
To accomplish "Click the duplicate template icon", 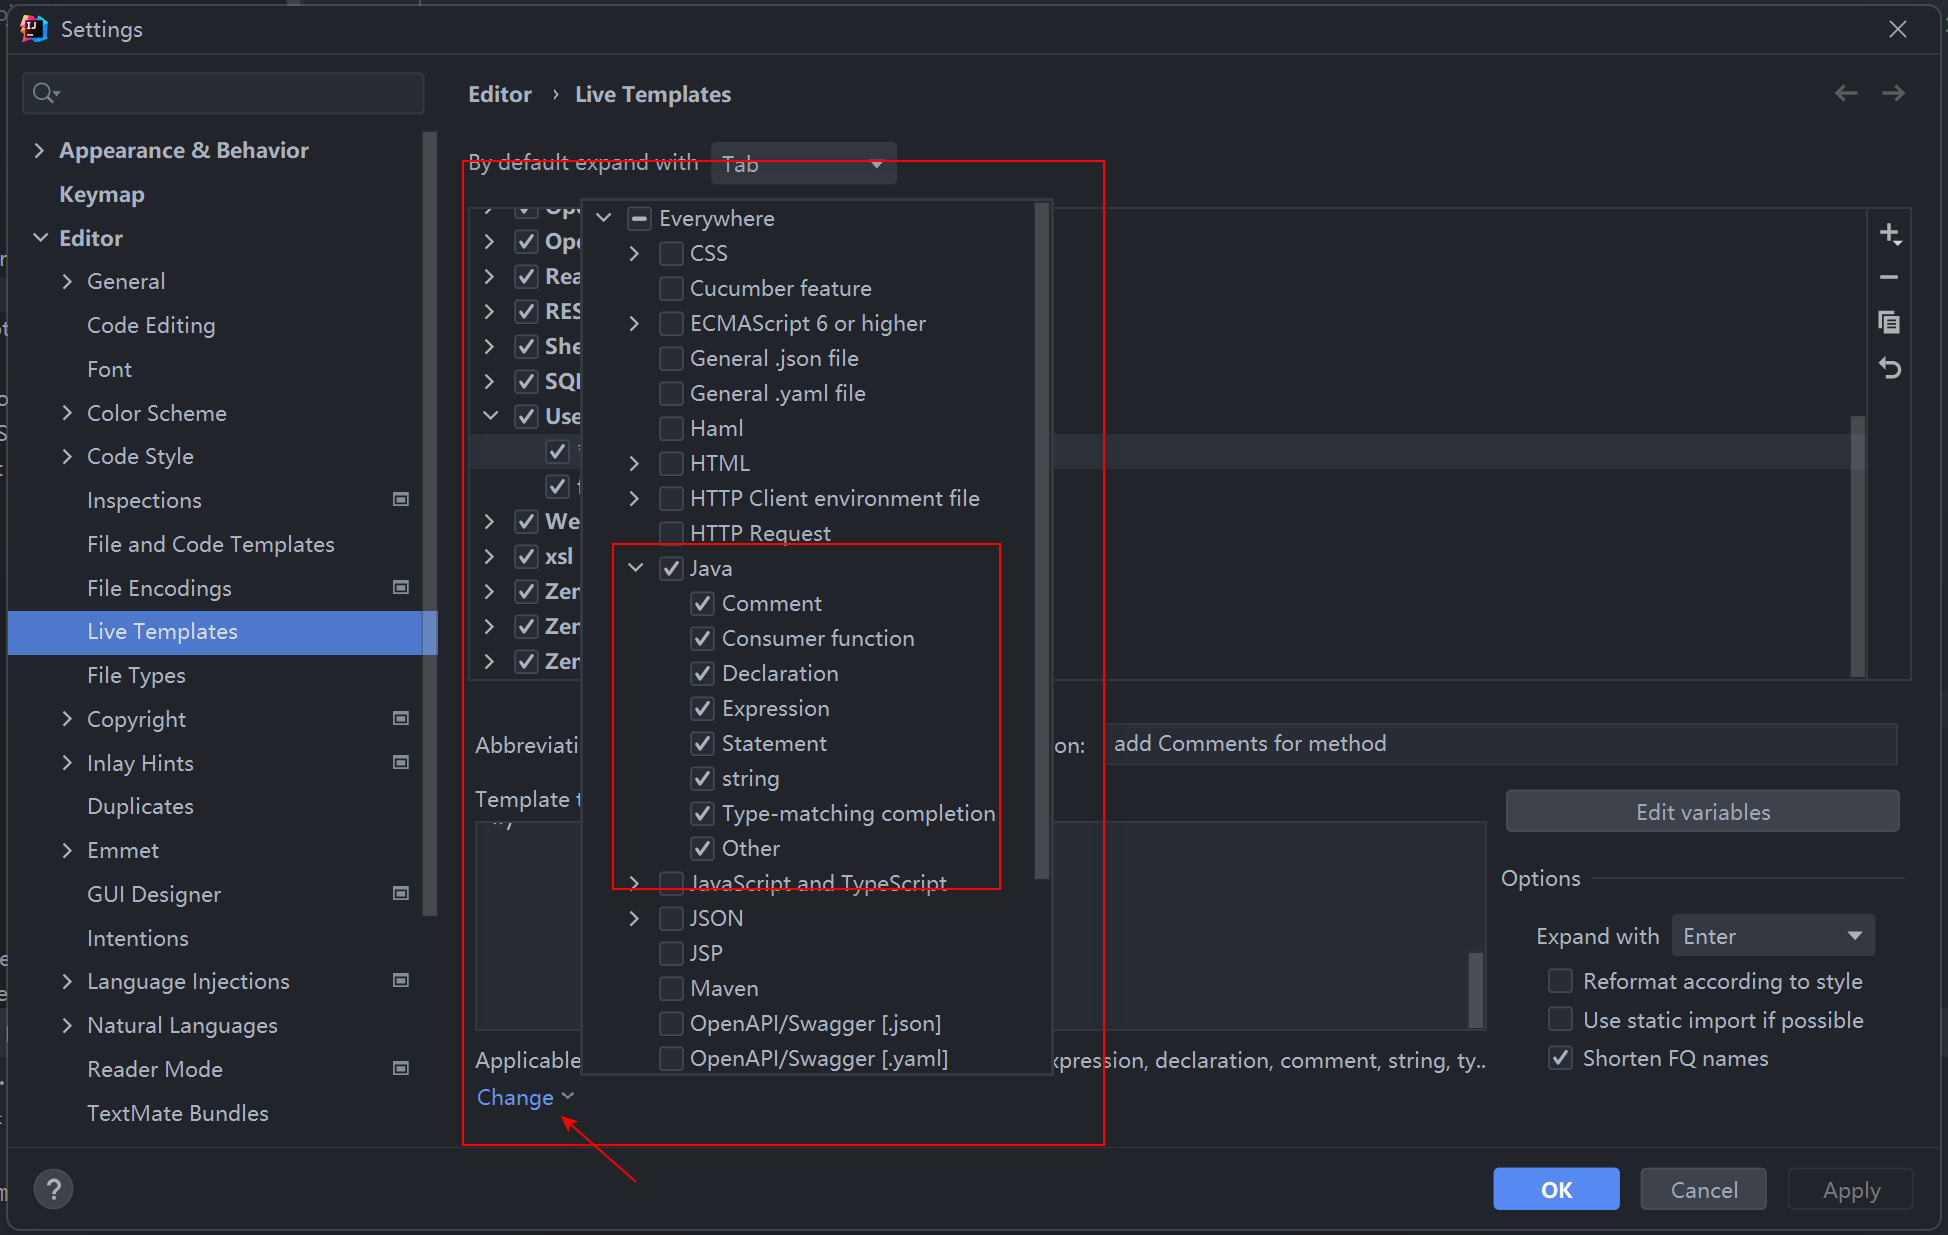I will (1889, 322).
